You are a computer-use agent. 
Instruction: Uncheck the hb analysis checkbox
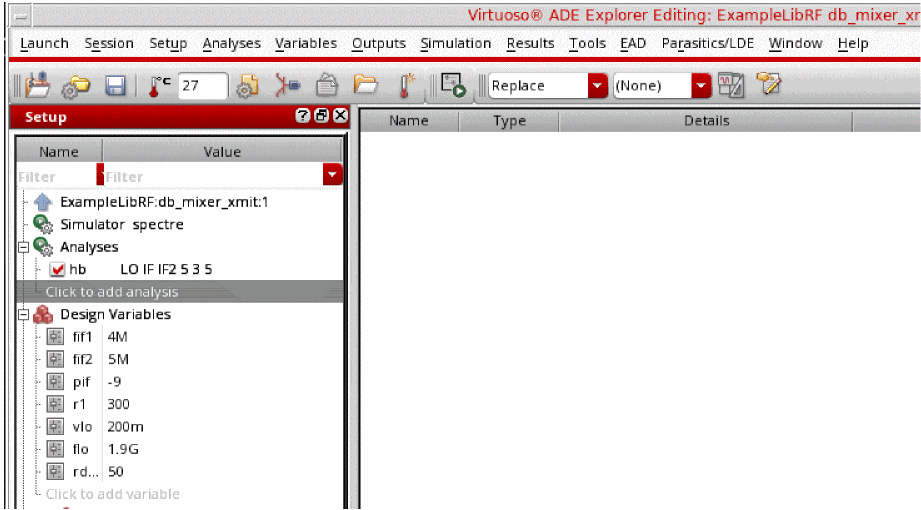[x=57, y=270]
